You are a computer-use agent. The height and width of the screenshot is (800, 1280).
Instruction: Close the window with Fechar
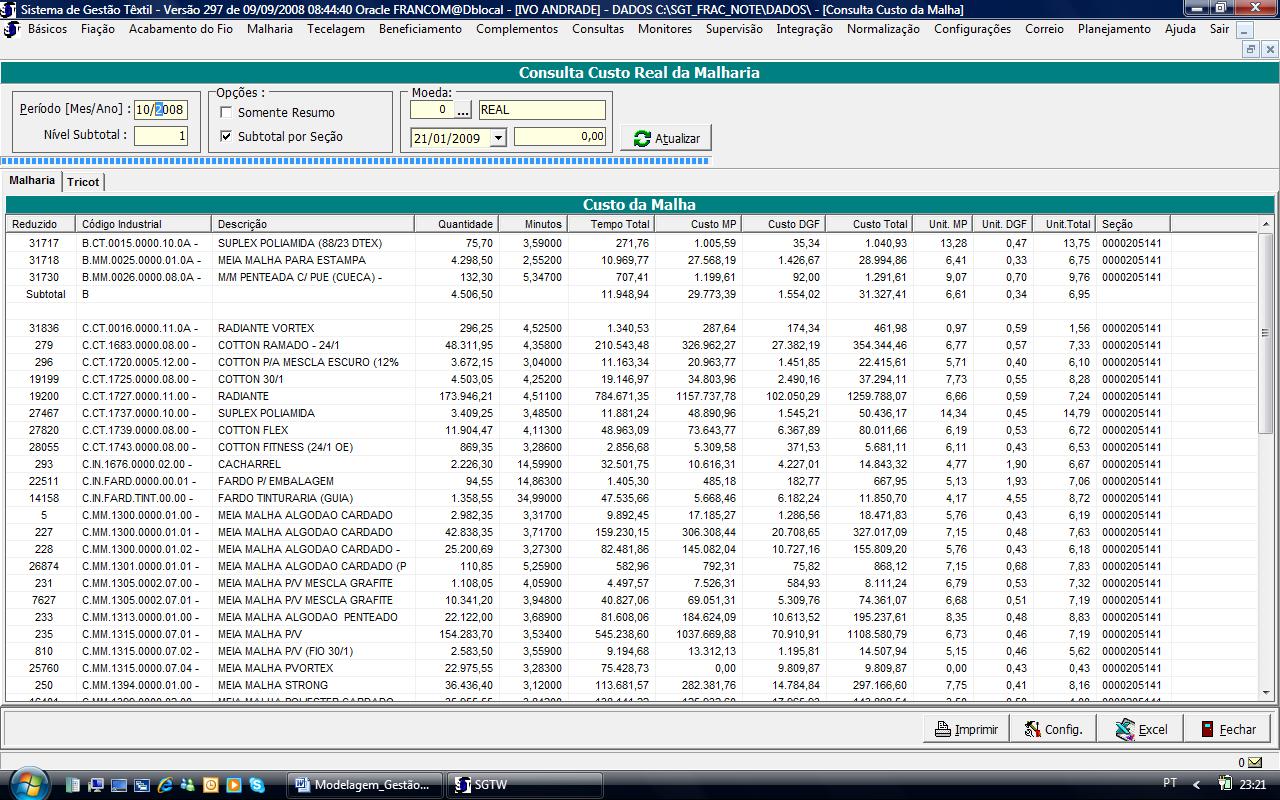[1227, 729]
